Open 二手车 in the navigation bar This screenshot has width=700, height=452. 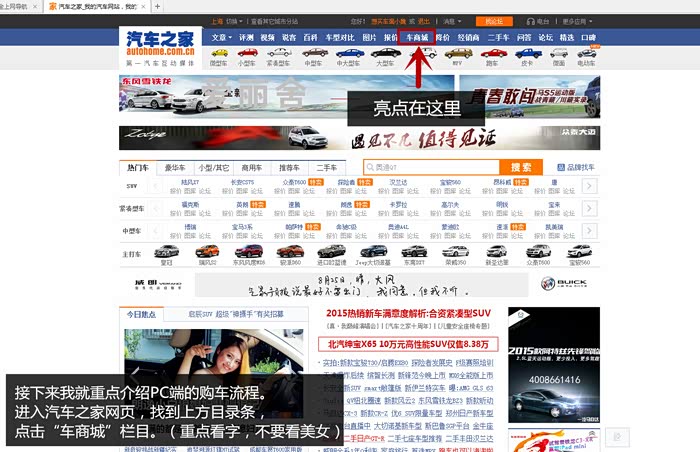tap(498, 38)
